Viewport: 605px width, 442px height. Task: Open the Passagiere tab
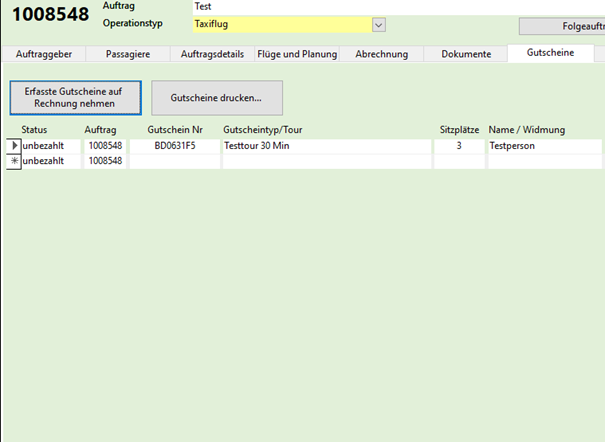(x=127, y=54)
